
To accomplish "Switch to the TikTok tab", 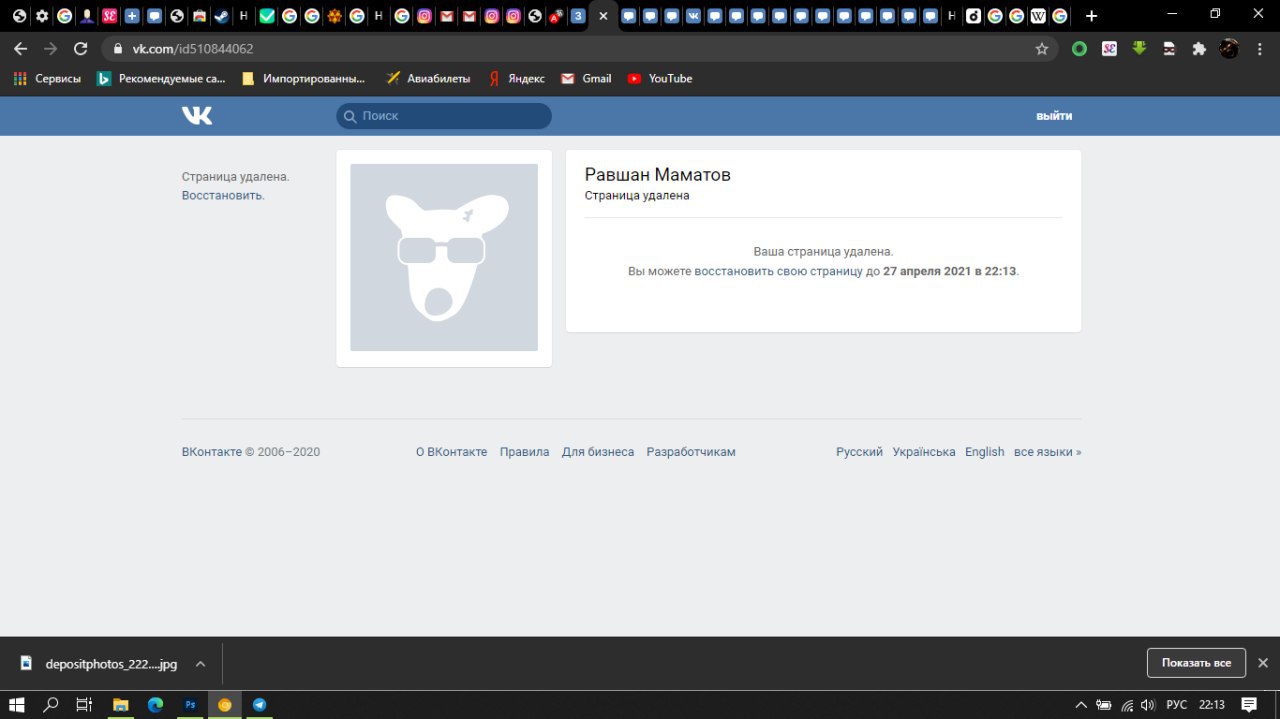I will [973, 16].
